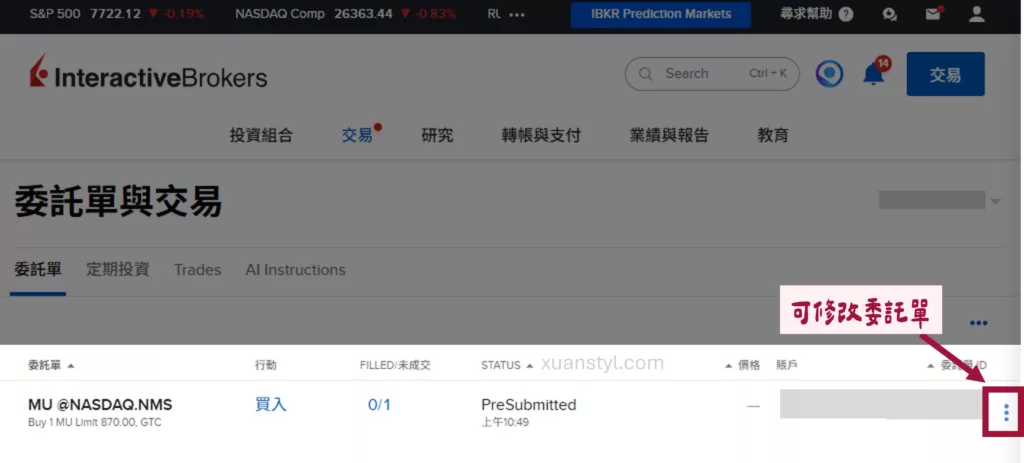
Task: Click the 買入 action link
Action: tap(270, 405)
